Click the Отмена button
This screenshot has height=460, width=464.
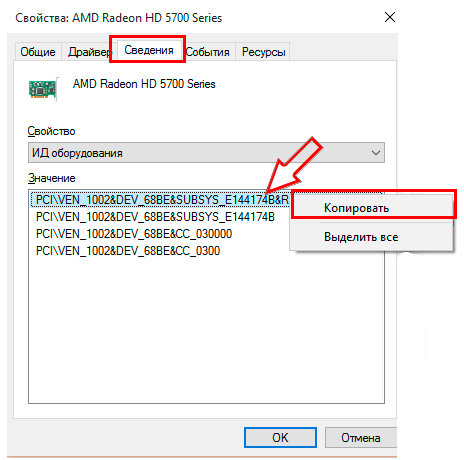tap(361, 437)
